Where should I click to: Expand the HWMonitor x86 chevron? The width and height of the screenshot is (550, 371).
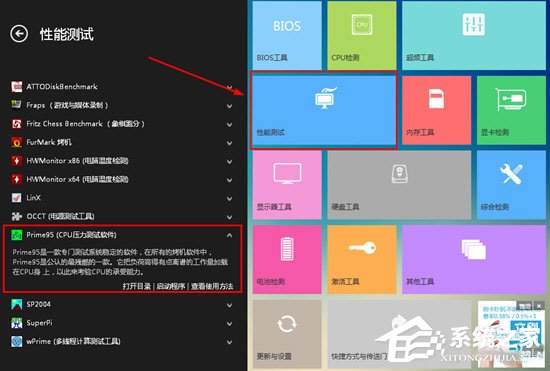(229, 161)
